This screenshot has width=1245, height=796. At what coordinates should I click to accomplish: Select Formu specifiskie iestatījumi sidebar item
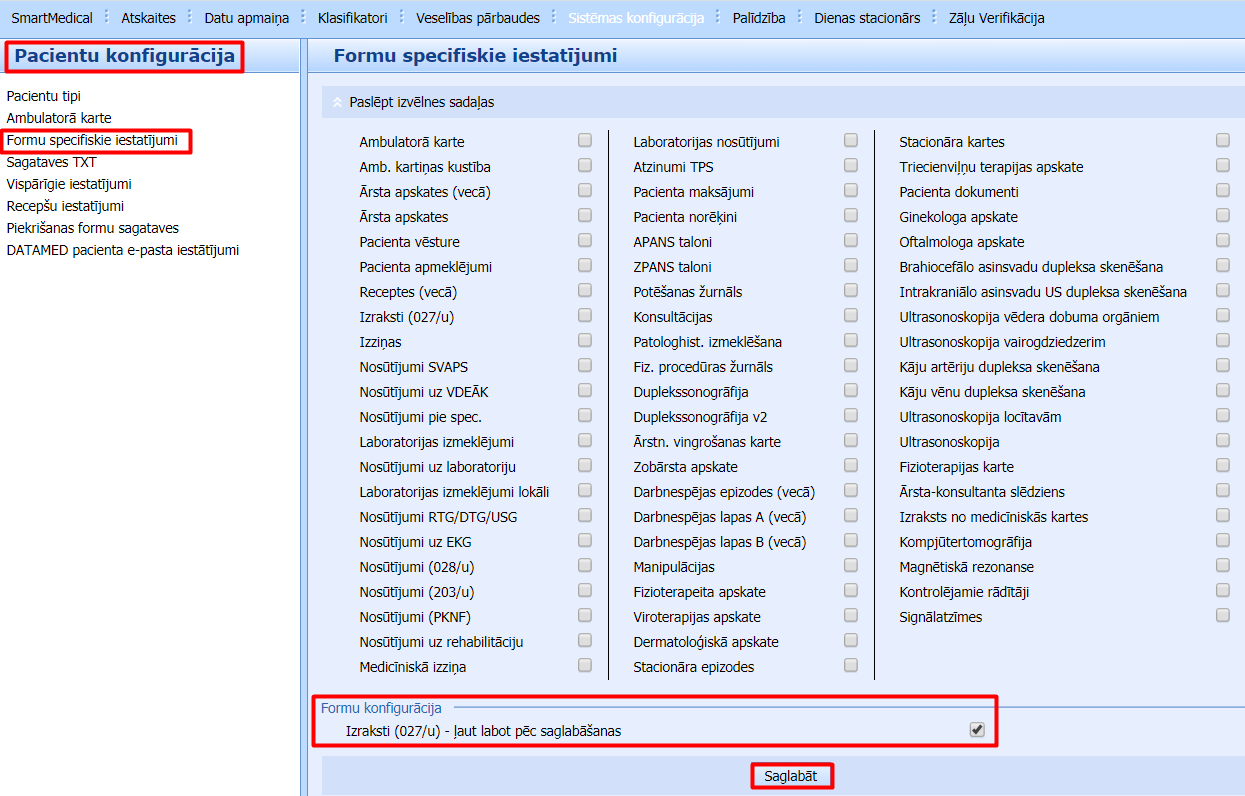[x=92, y=140]
